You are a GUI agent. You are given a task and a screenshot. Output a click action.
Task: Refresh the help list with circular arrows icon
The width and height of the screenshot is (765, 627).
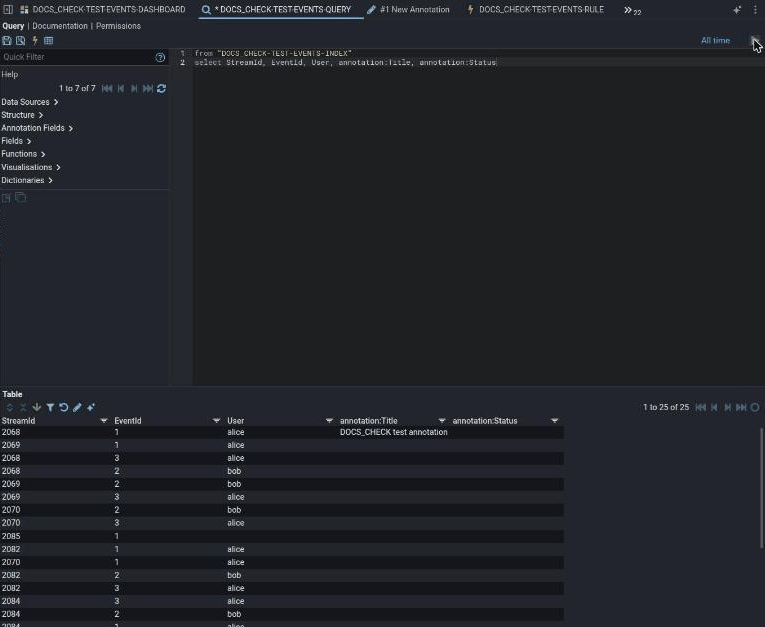tap(161, 88)
